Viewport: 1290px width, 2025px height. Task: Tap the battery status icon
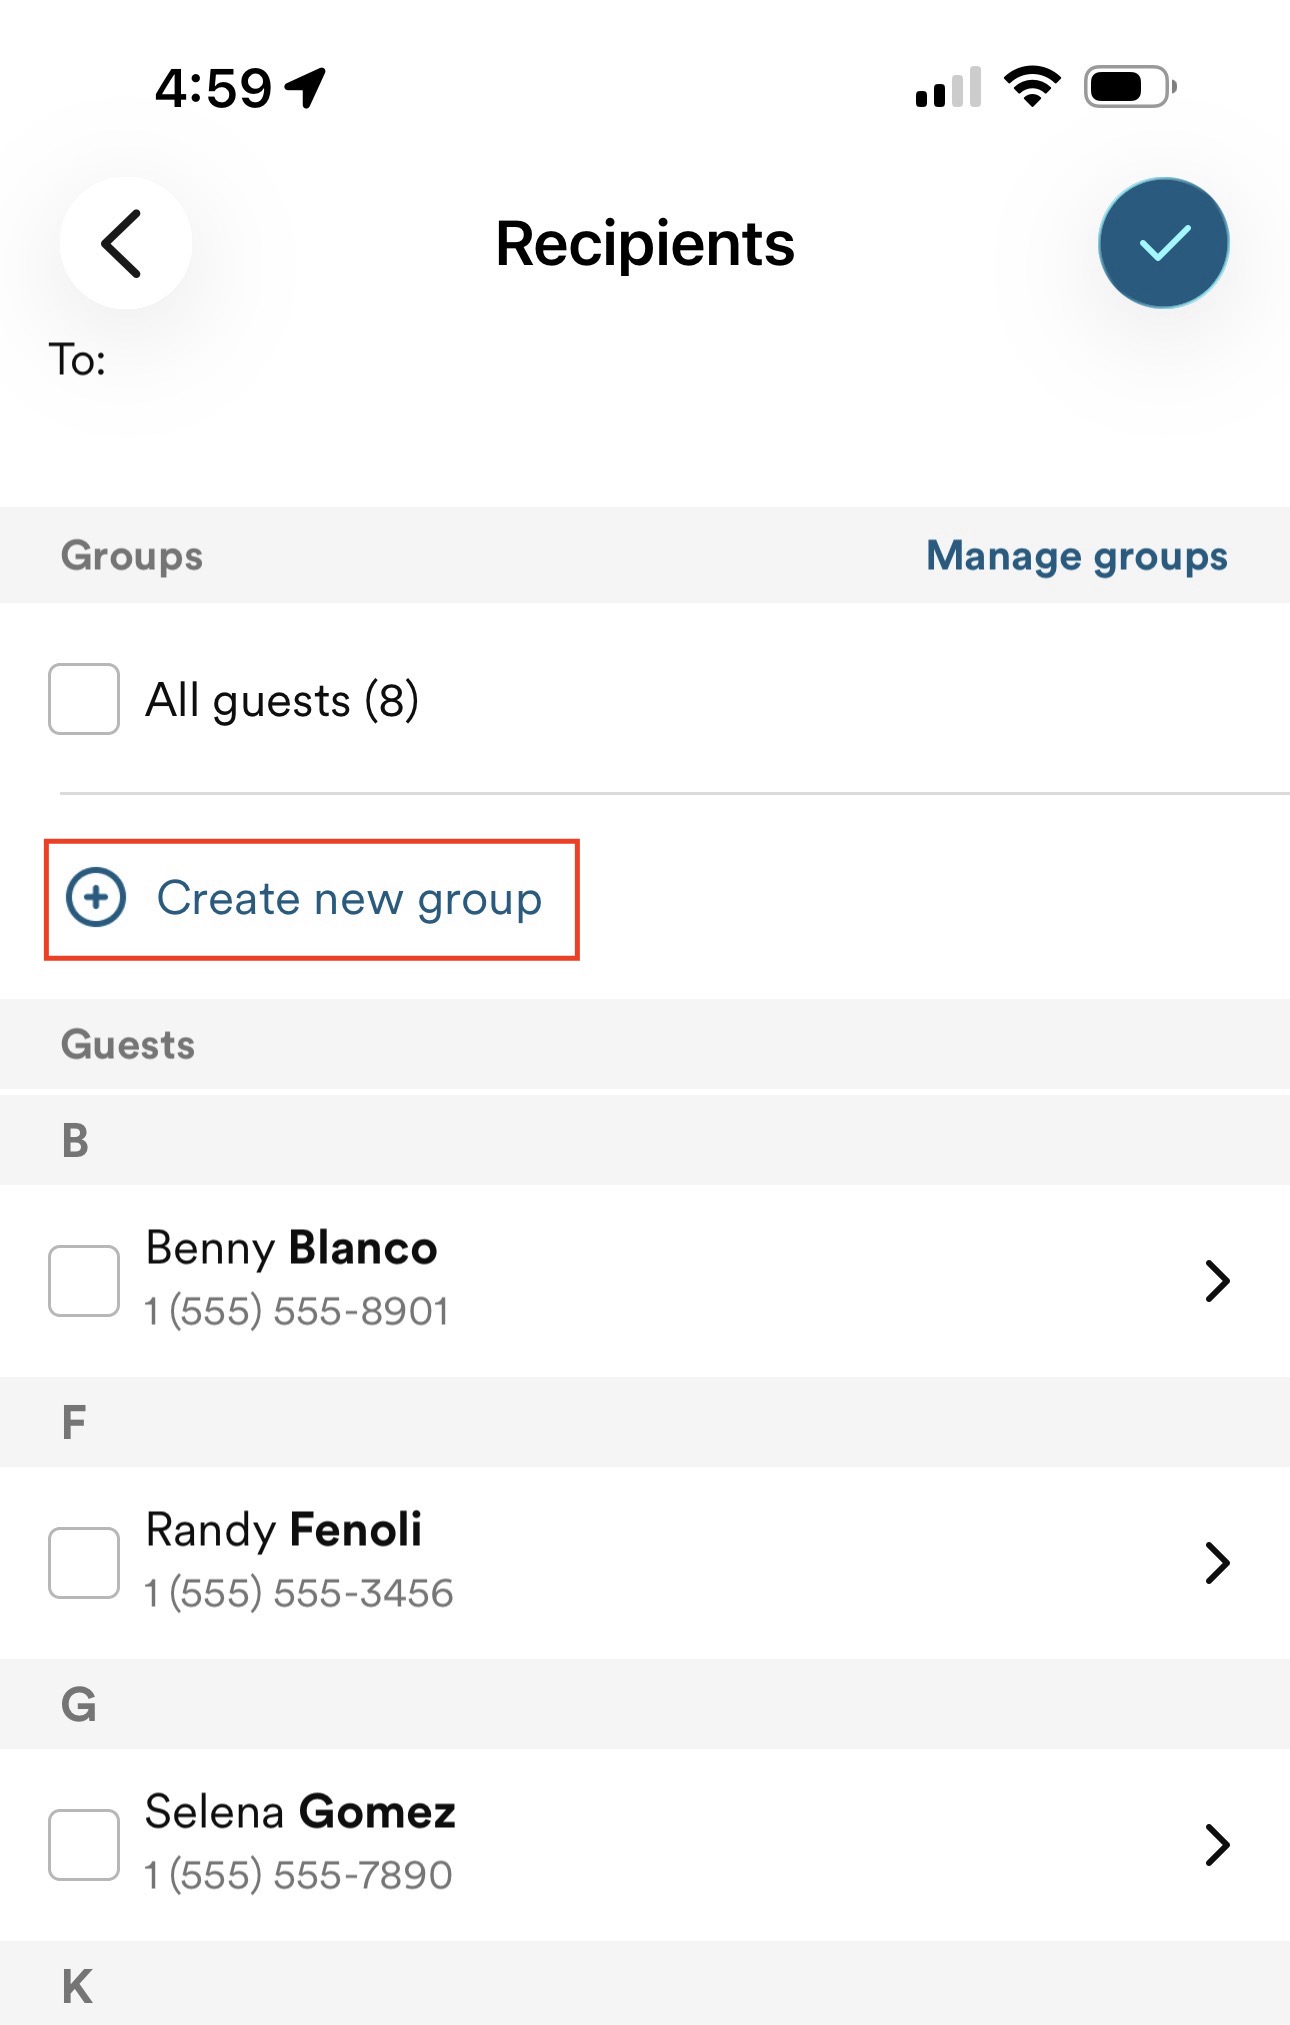(1129, 87)
